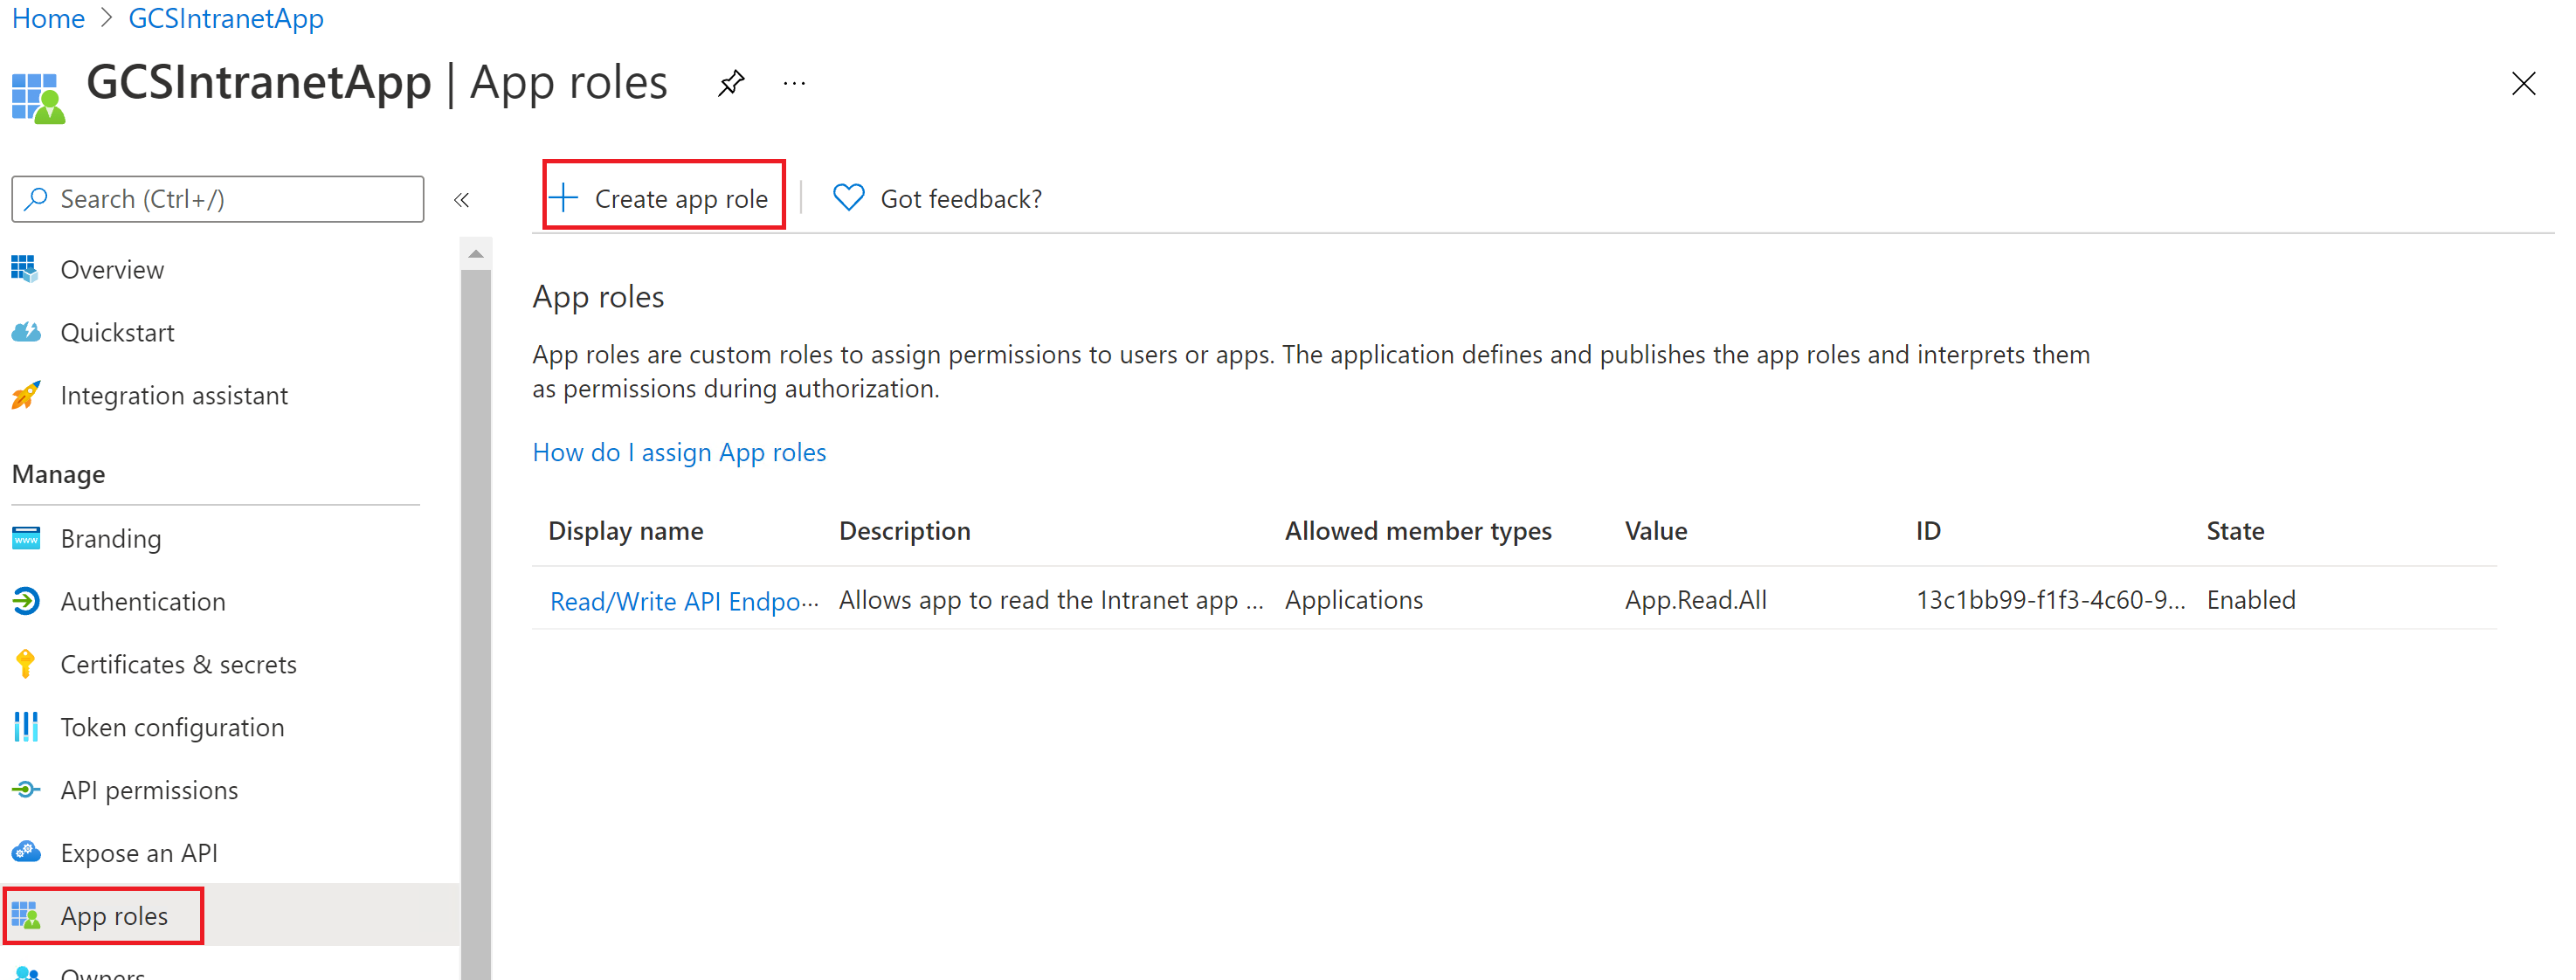This screenshot has height=980, width=2576.
Task: Open API permissions page
Action: click(x=149, y=790)
